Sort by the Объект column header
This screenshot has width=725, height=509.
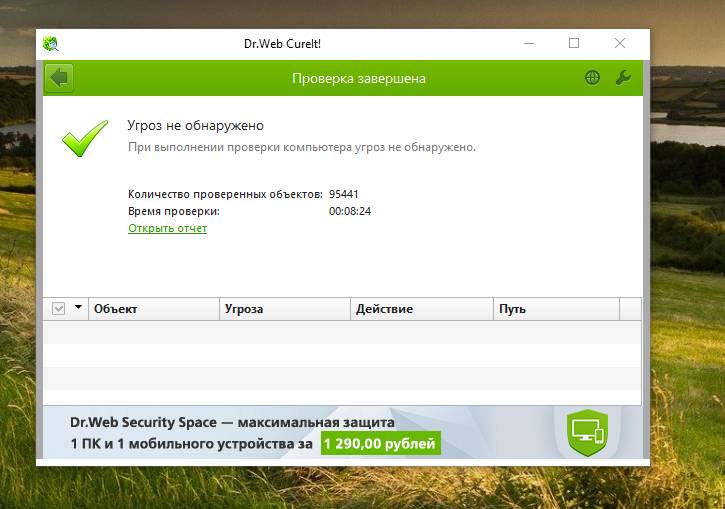click(154, 309)
